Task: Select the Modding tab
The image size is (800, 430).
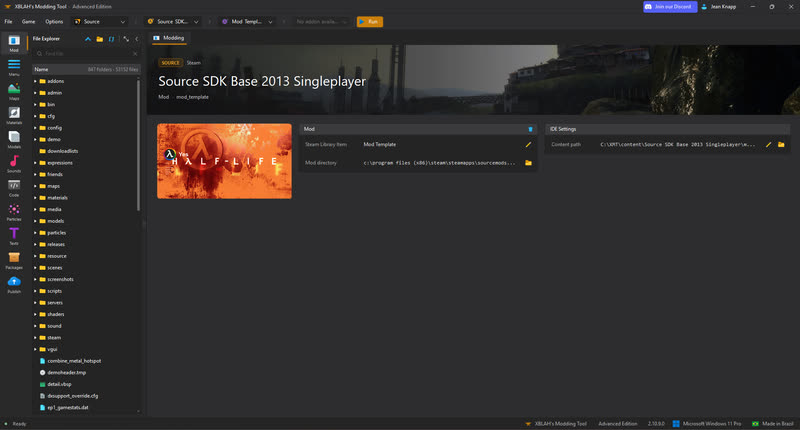Action: point(169,38)
